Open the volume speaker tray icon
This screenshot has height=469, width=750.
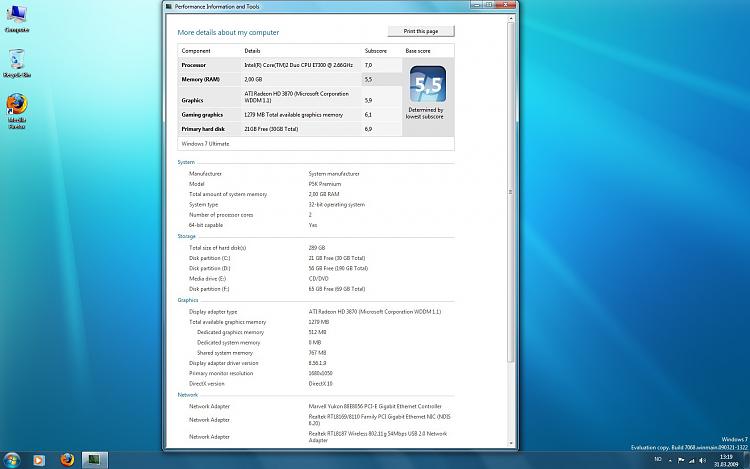pos(702,460)
